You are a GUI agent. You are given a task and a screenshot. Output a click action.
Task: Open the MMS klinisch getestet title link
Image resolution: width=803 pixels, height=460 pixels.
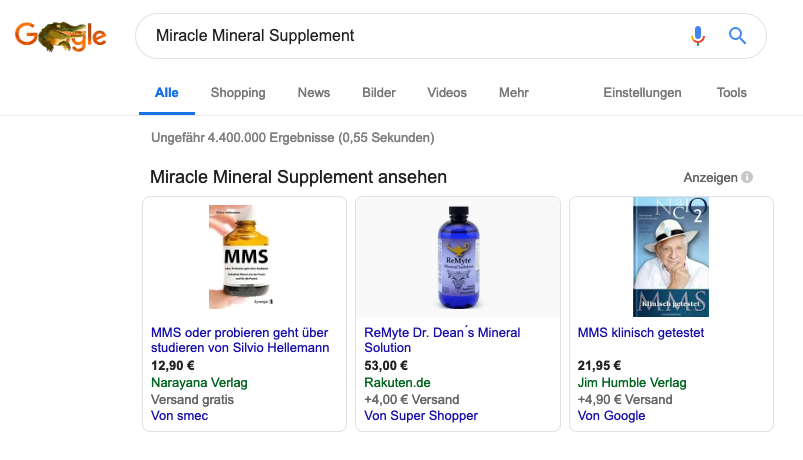pos(641,332)
